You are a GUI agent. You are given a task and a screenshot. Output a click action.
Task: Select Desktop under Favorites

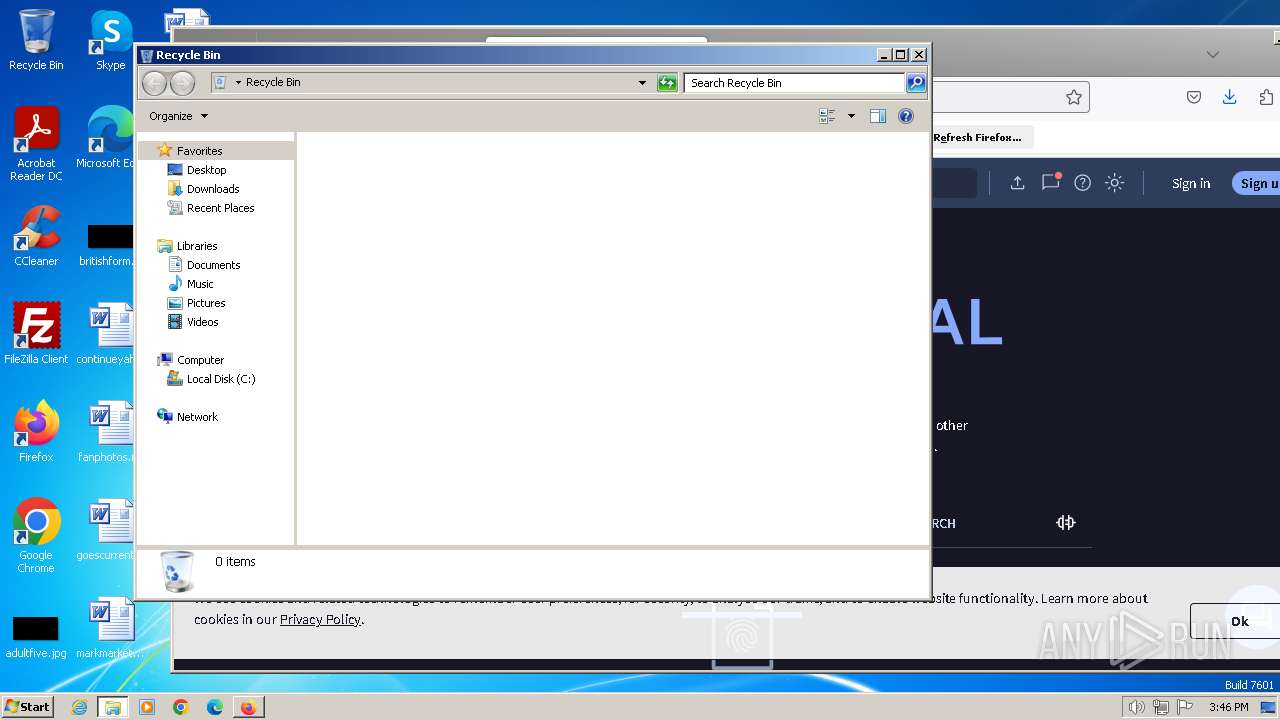click(x=206, y=170)
